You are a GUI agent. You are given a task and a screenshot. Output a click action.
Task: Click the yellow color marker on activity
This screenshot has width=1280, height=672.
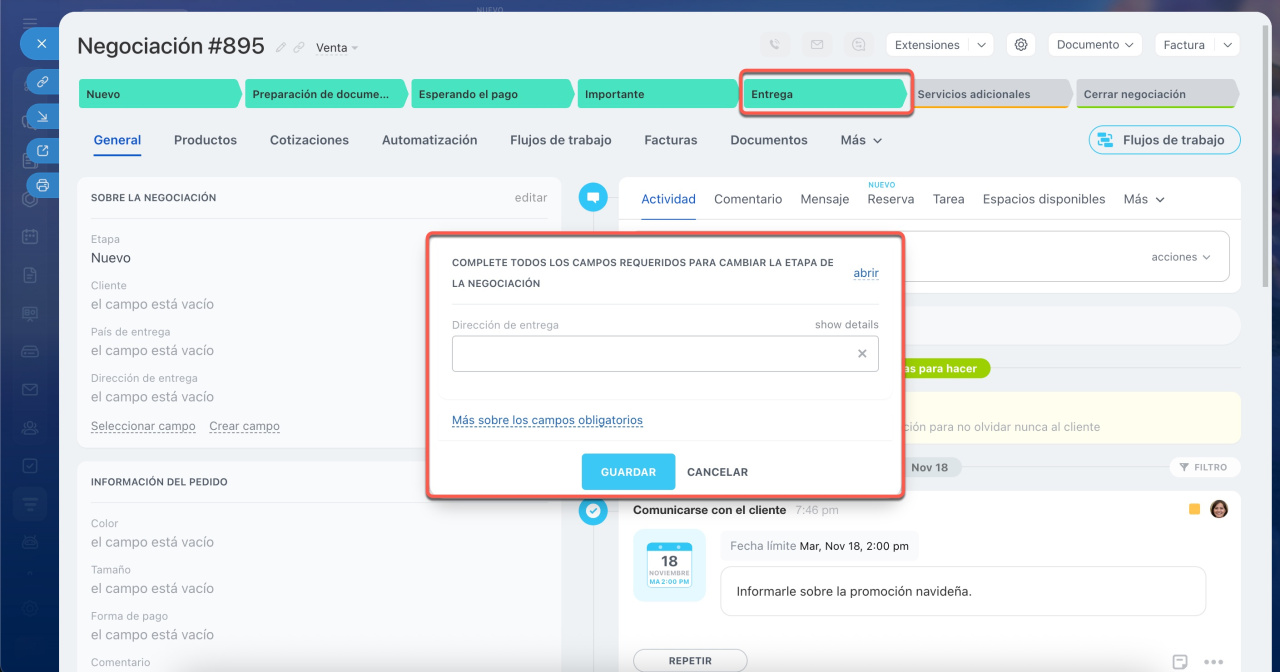[1194, 510]
